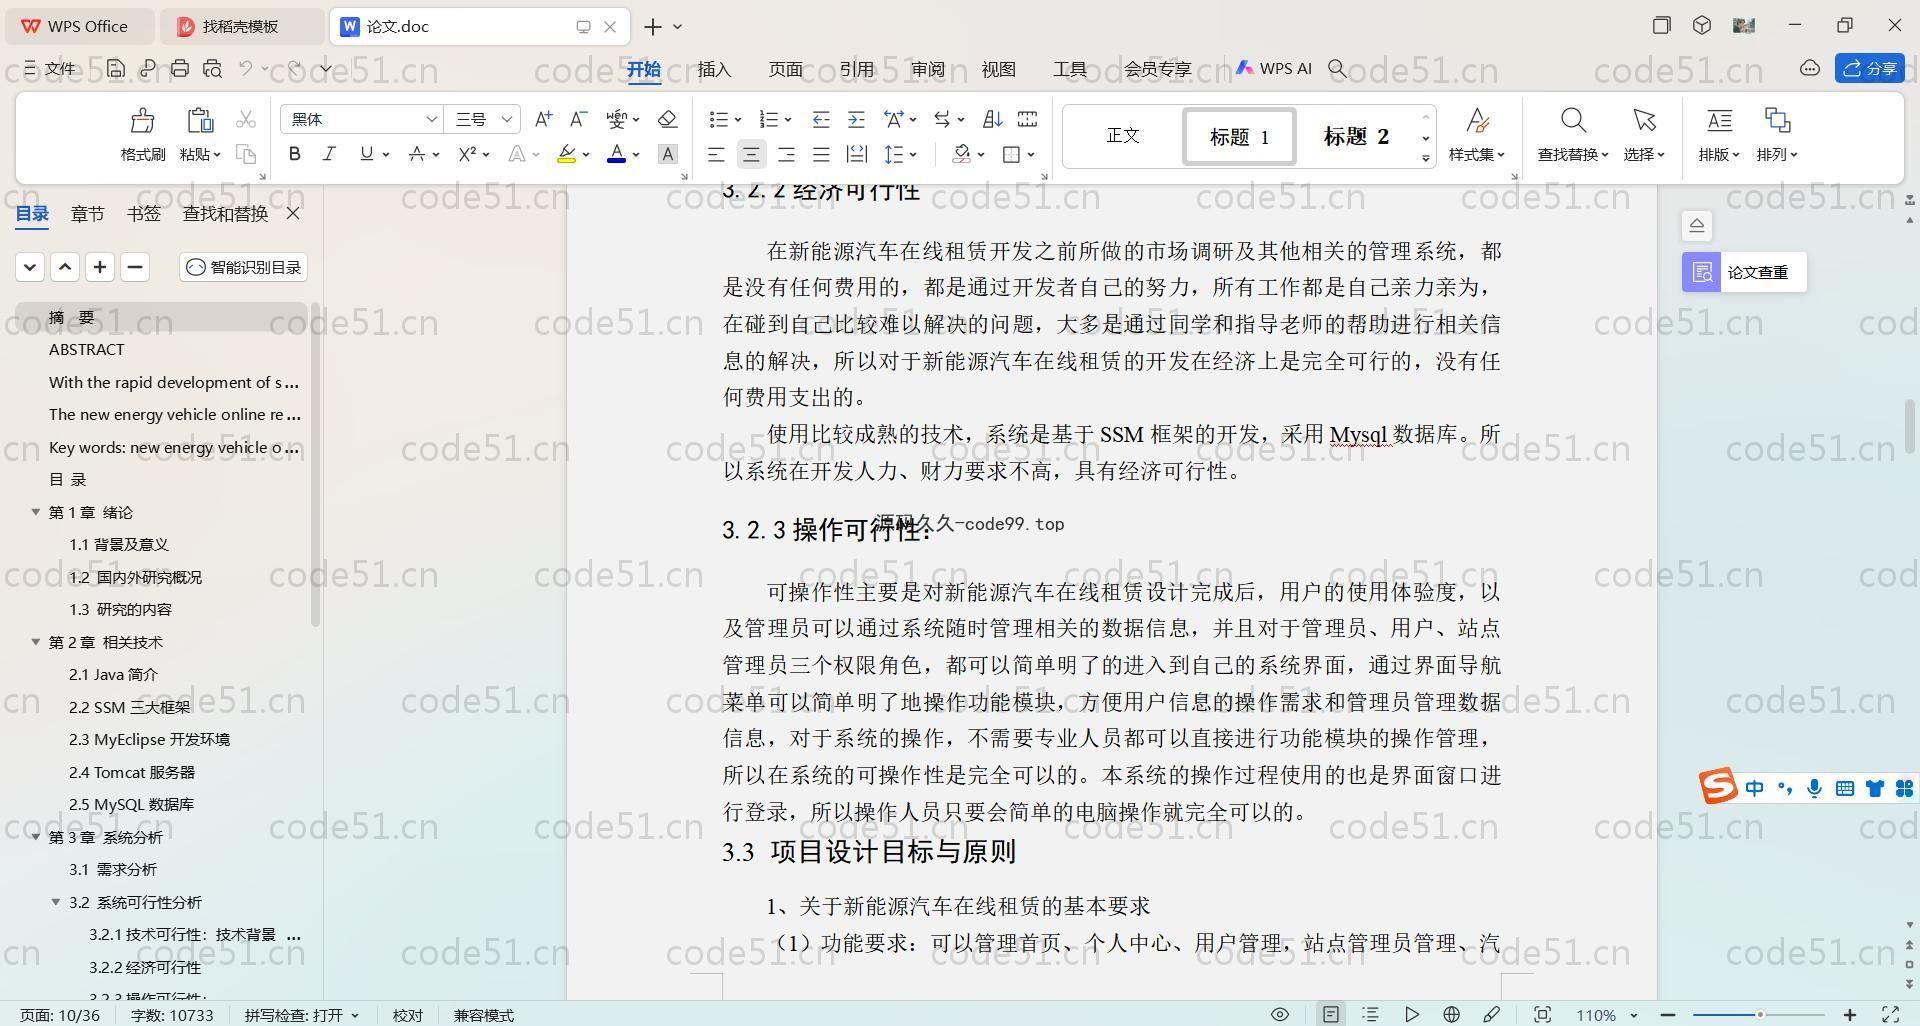Click the 论文查重 panel icon

[x=1702, y=272]
